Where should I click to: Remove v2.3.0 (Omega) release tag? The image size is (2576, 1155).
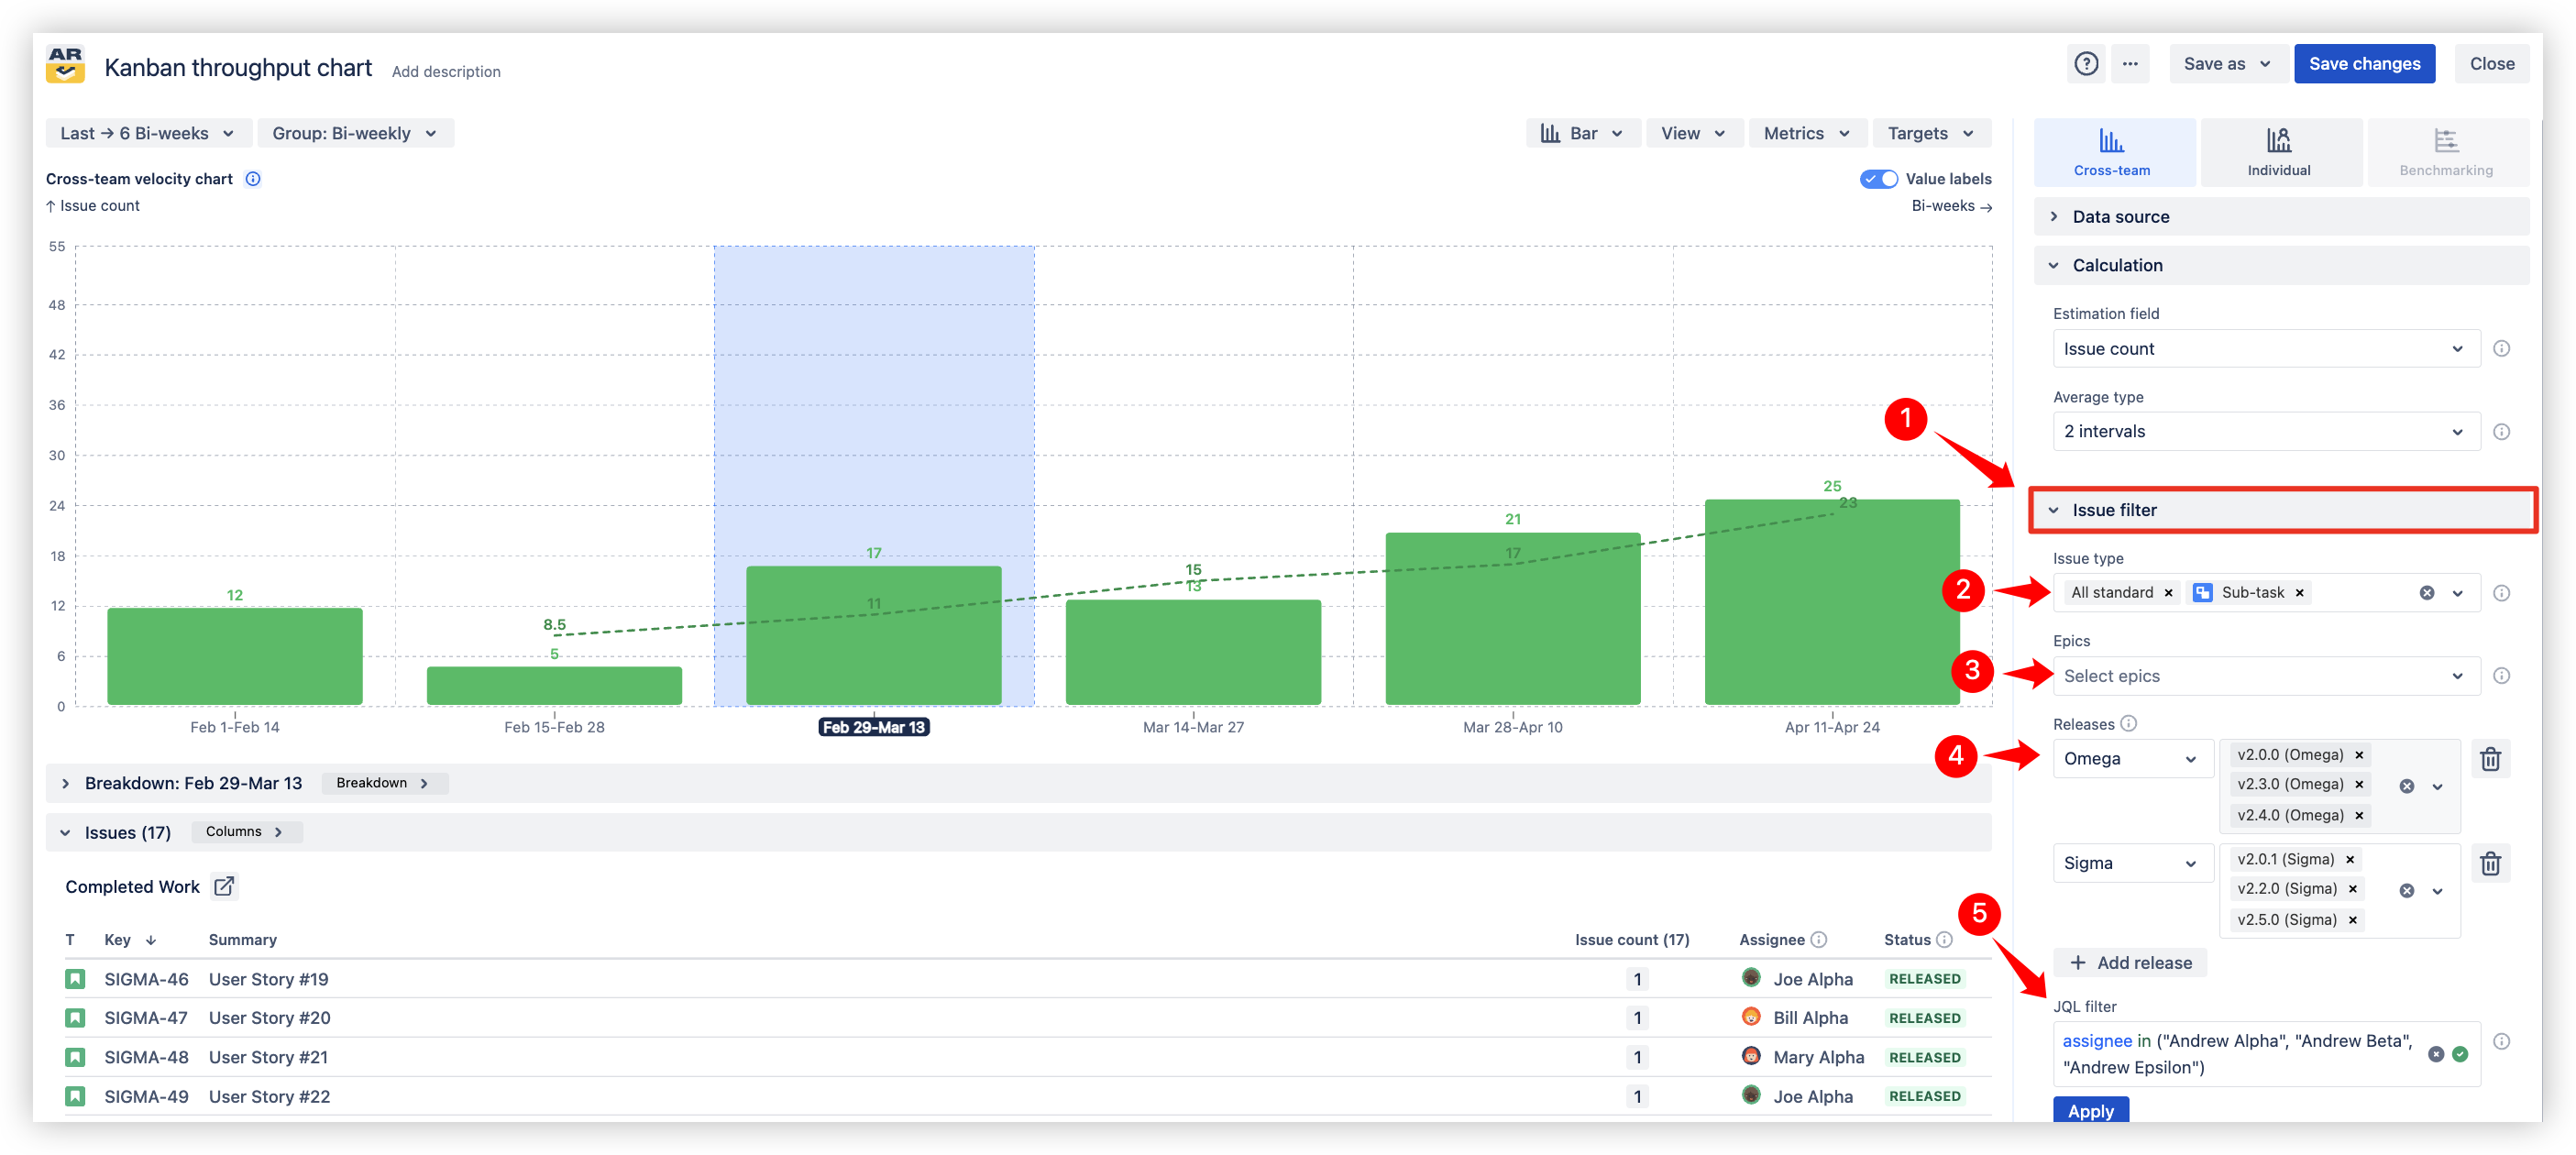pyautogui.click(x=2359, y=784)
